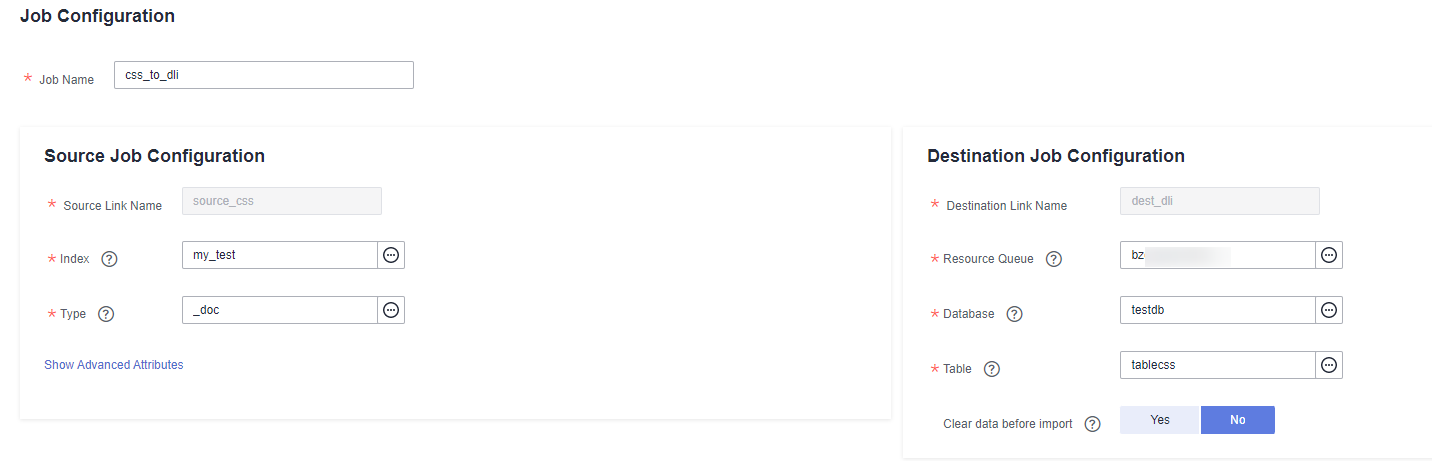1432x461 pixels.
Task: Click help icon for Clear data before import
Action: [x=1092, y=424]
